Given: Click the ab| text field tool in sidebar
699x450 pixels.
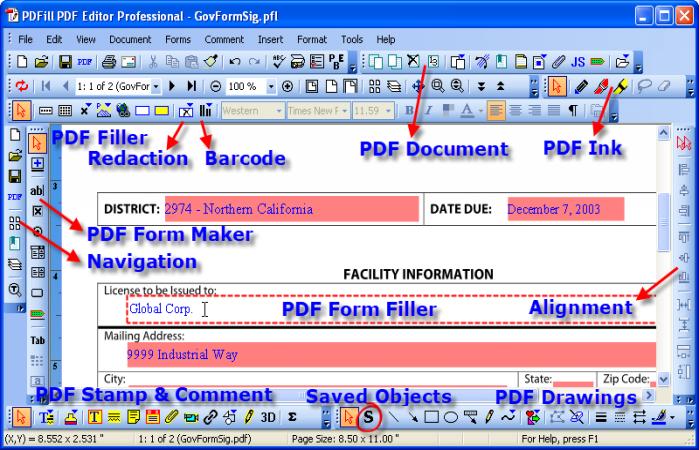Looking at the screenshot, I should pyautogui.click(x=37, y=190).
